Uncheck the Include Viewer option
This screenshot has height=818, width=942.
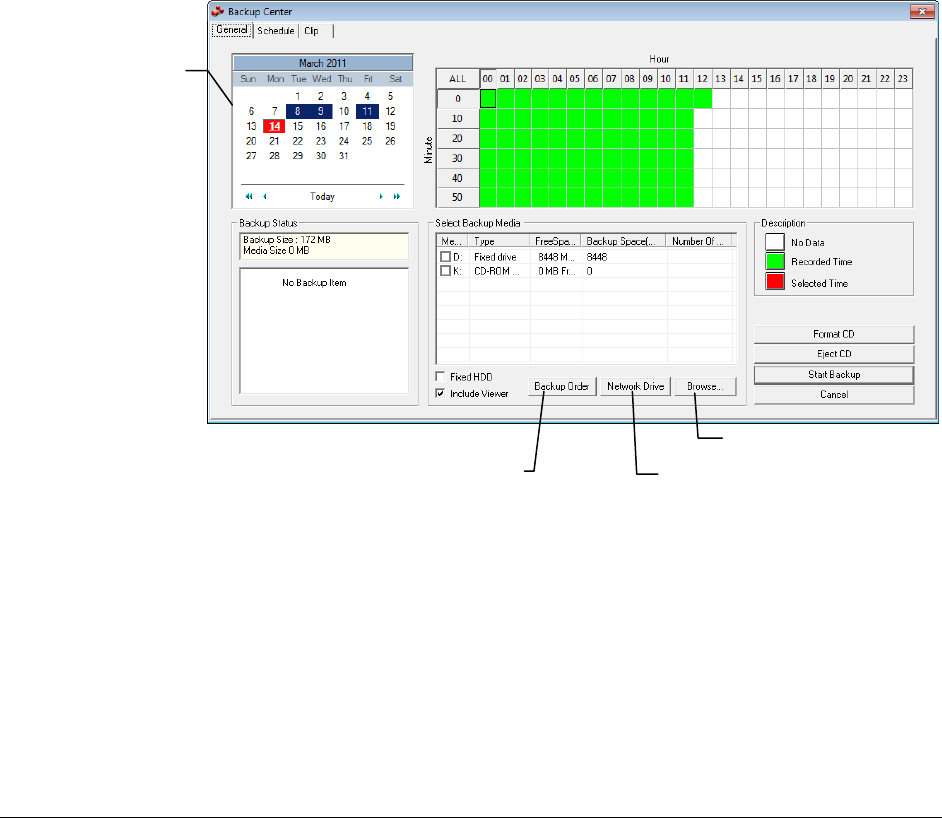pyautogui.click(x=441, y=394)
